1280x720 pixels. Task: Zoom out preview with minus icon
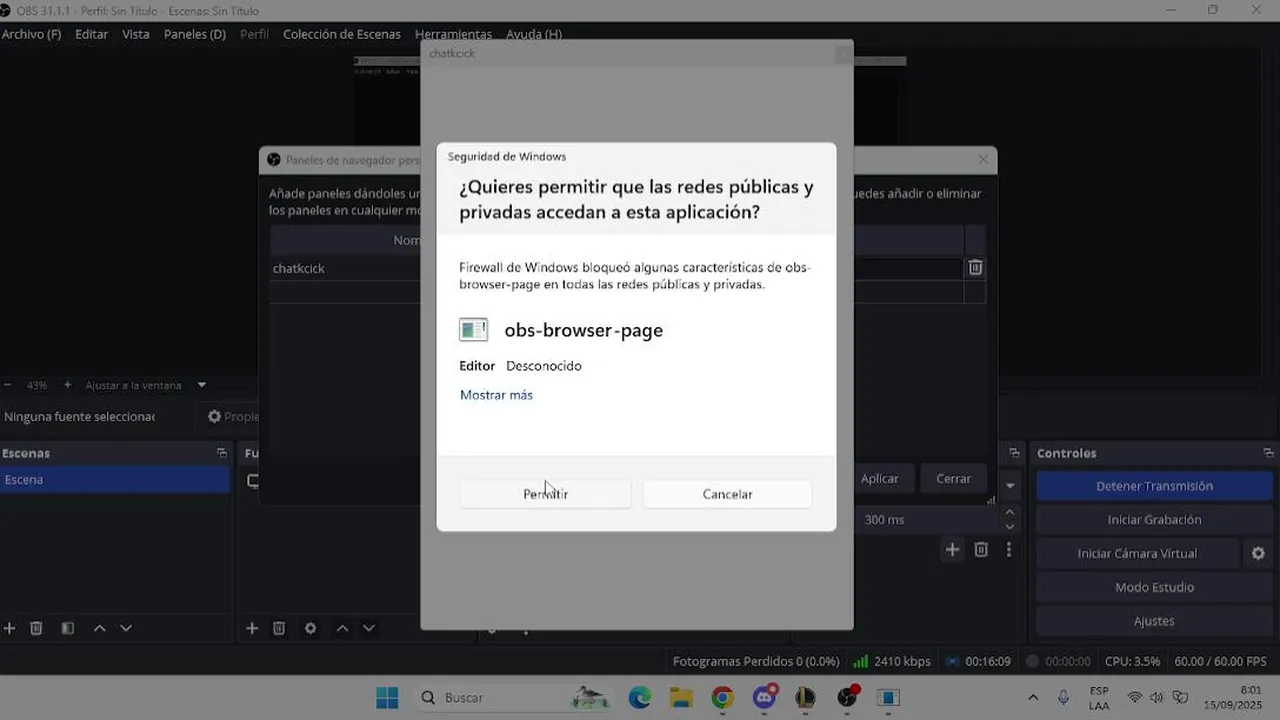coord(8,385)
